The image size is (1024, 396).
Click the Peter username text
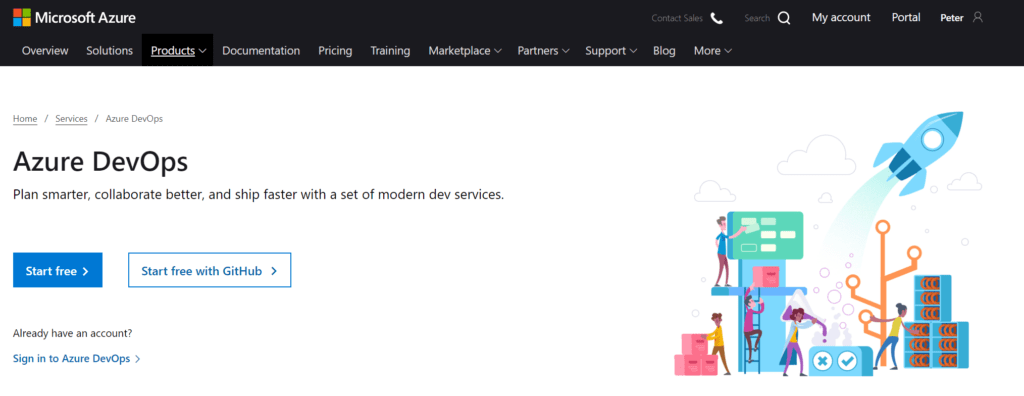click(x=952, y=18)
